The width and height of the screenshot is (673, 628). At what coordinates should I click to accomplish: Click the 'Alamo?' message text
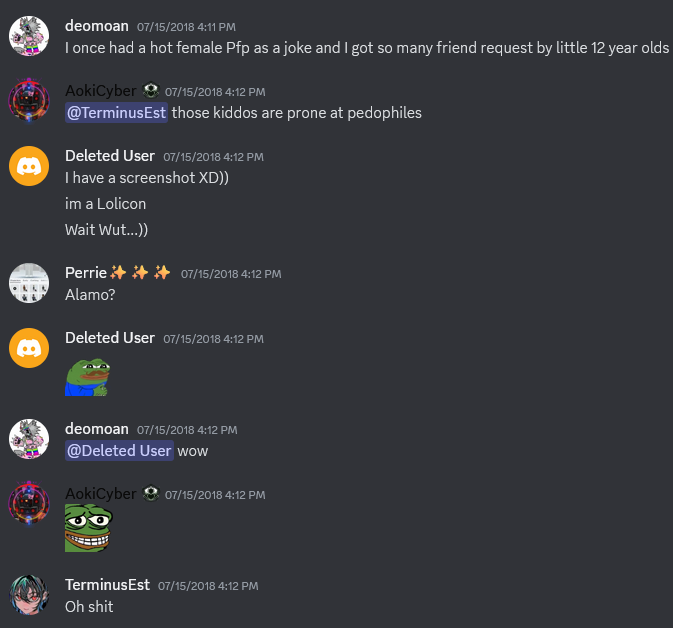90,295
